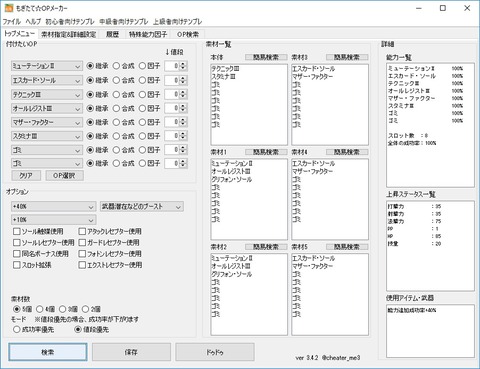Open the 武器潜在などのブースト dropdown
This screenshot has width=480, height=369.
(x=142, y=207)
